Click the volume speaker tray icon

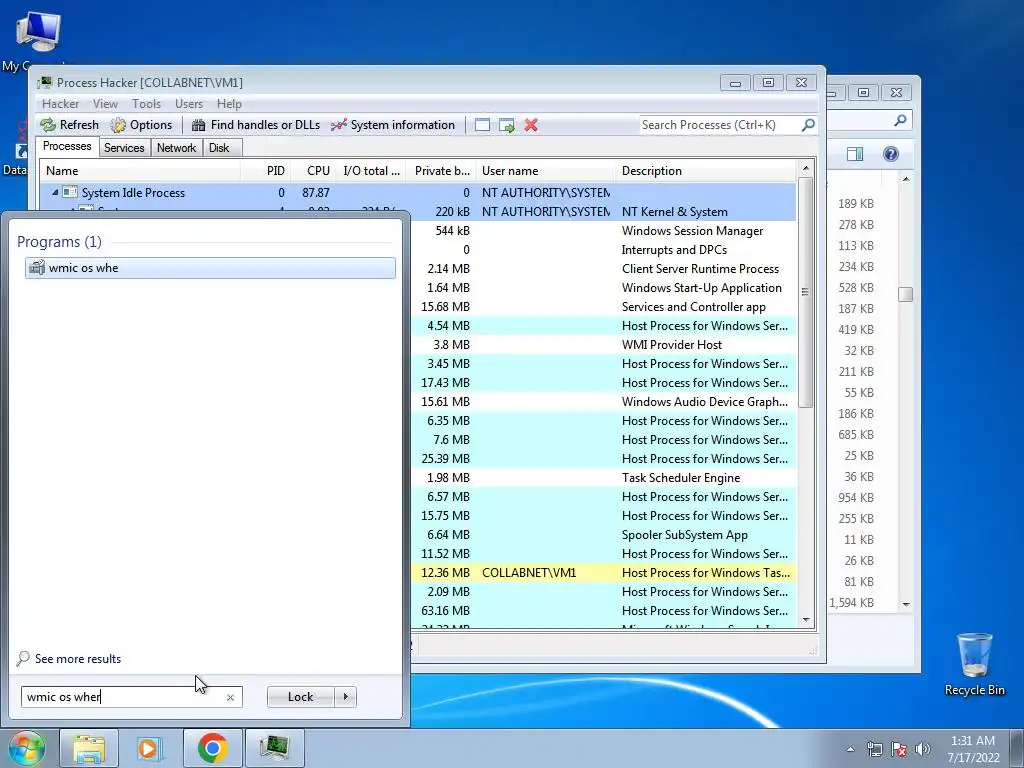[922, 749]
